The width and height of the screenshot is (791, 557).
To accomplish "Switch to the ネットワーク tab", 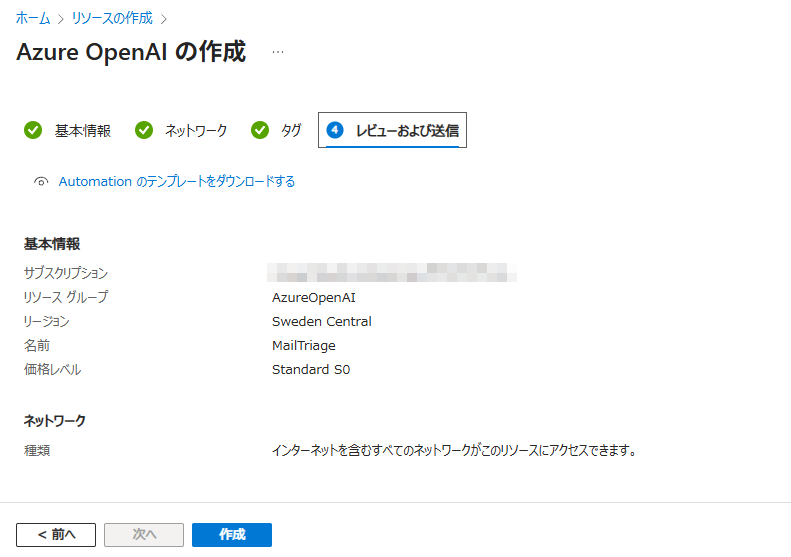I will pyautogui.click(x=196, y=131).
